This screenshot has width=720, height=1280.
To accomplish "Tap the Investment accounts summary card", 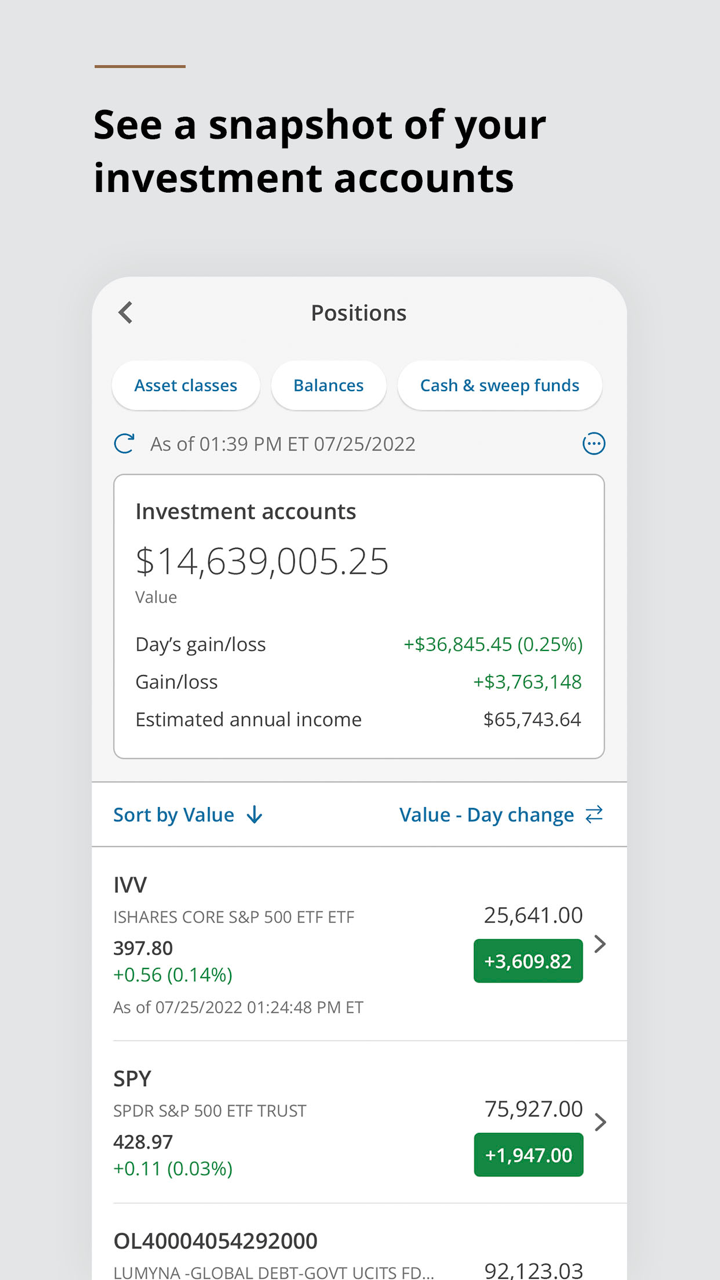I will (359, 616).
